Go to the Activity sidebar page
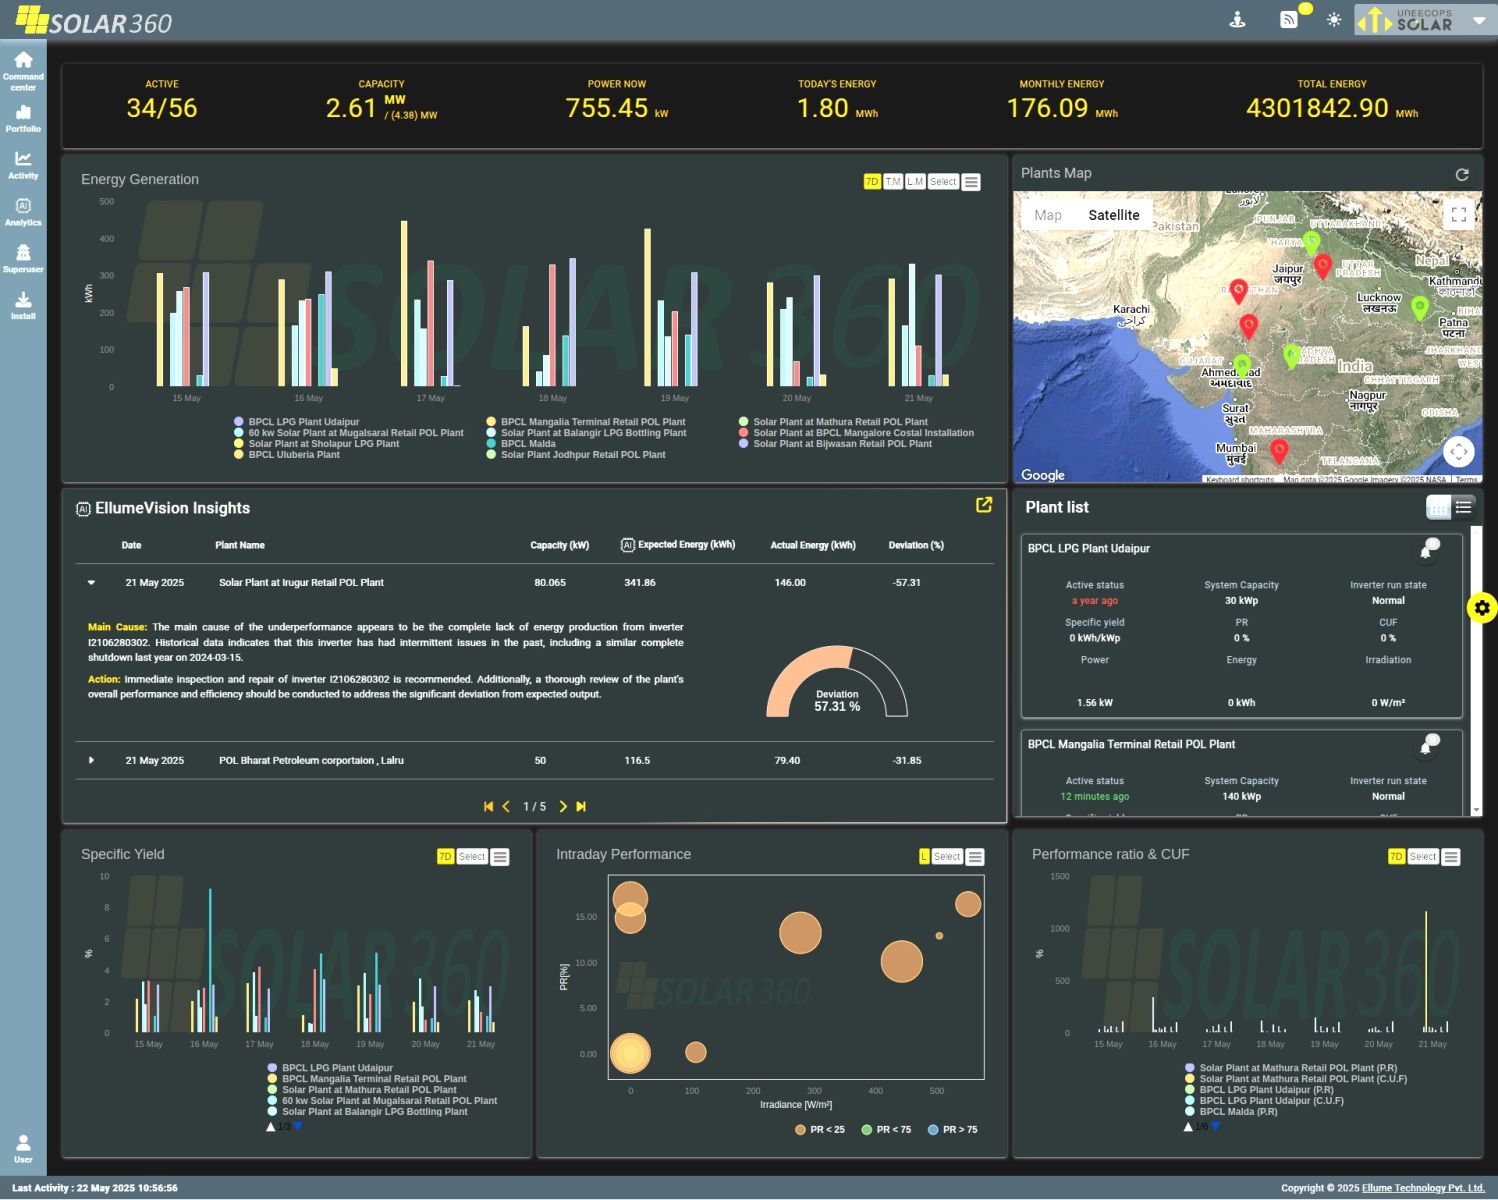The width and height of the screenshot is (1498, 1200). [23, 165]
